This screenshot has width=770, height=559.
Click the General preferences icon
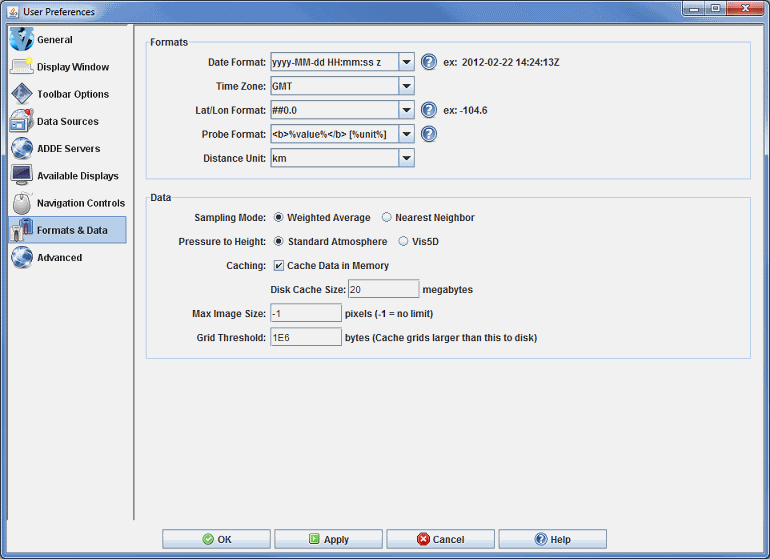22,39
